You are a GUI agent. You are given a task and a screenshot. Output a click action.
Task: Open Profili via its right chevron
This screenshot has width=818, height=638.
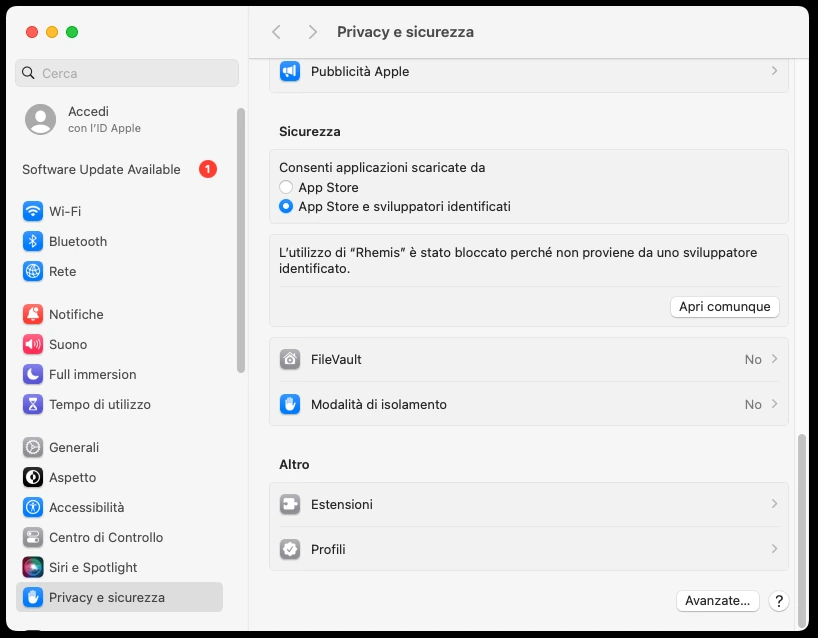[774, 549]
